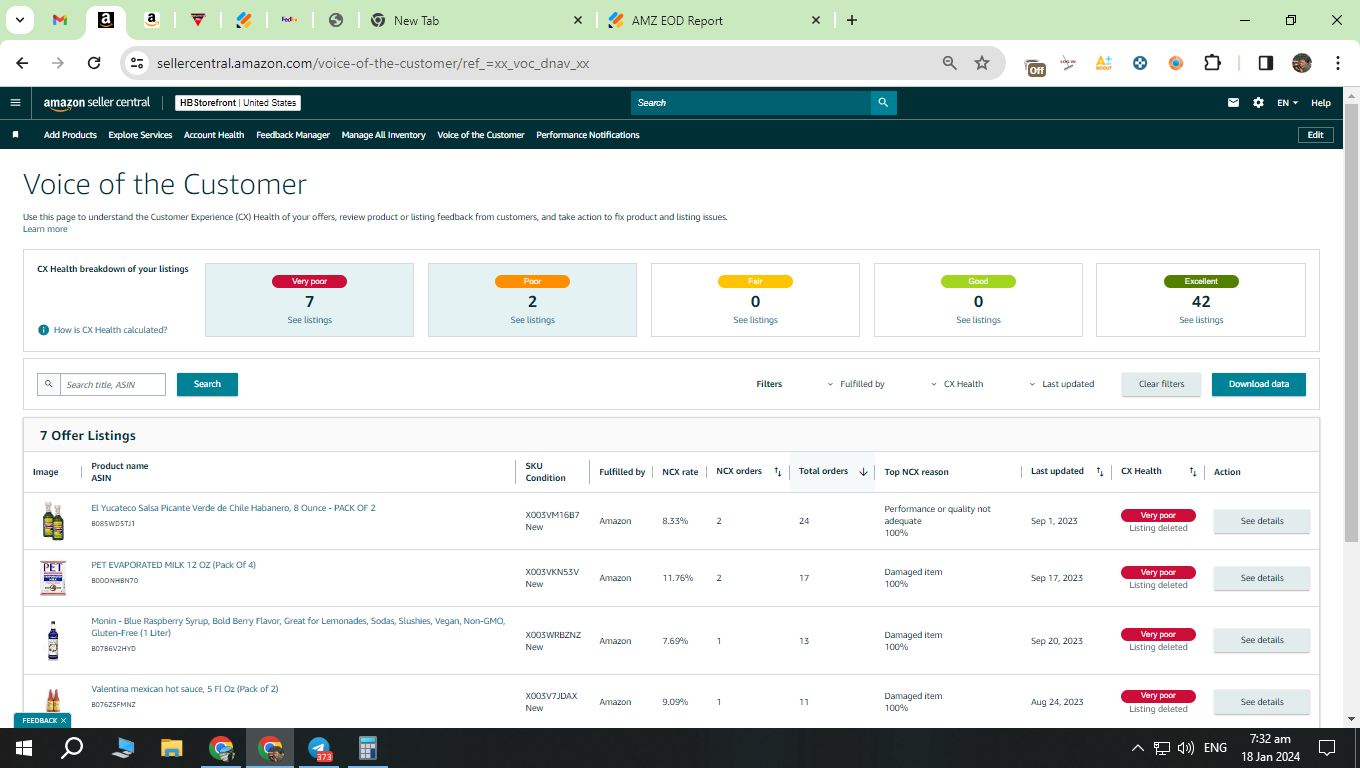
Task: Open new browser tab plus icon
Action: (x=852, y=20)
